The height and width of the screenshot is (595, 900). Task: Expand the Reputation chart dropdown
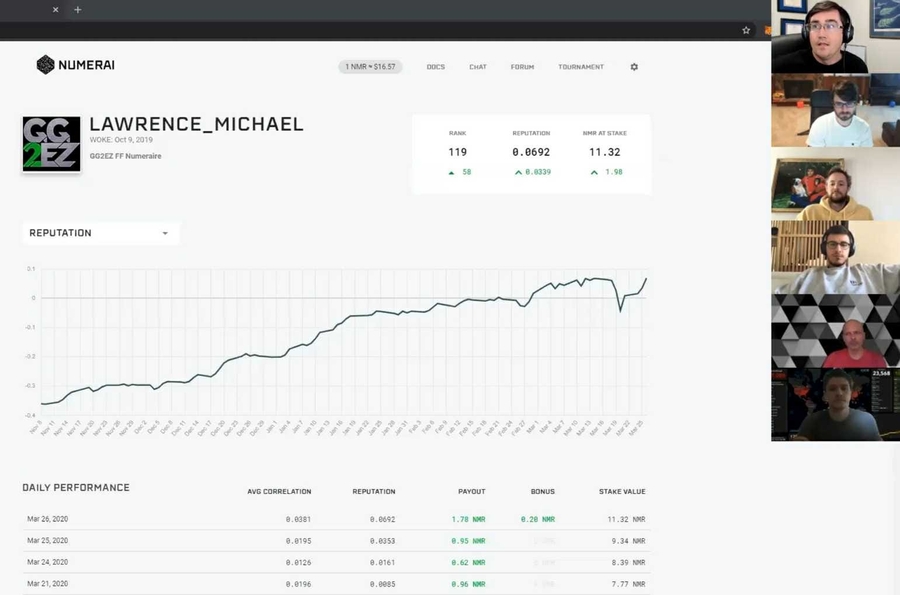[165, 233]
